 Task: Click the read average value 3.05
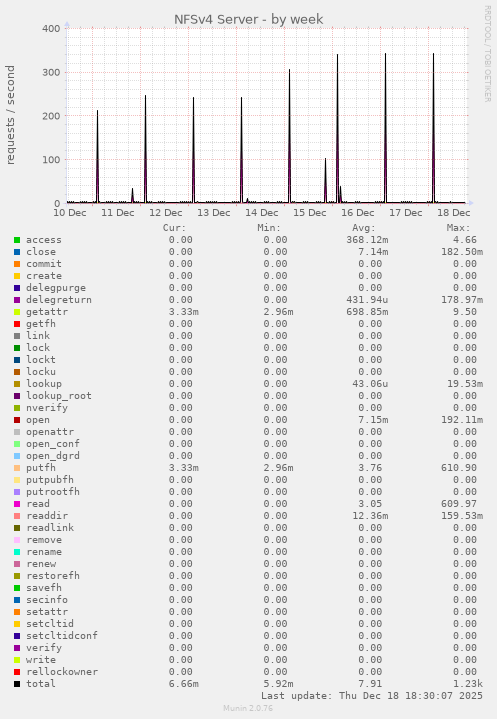(370, 504)
